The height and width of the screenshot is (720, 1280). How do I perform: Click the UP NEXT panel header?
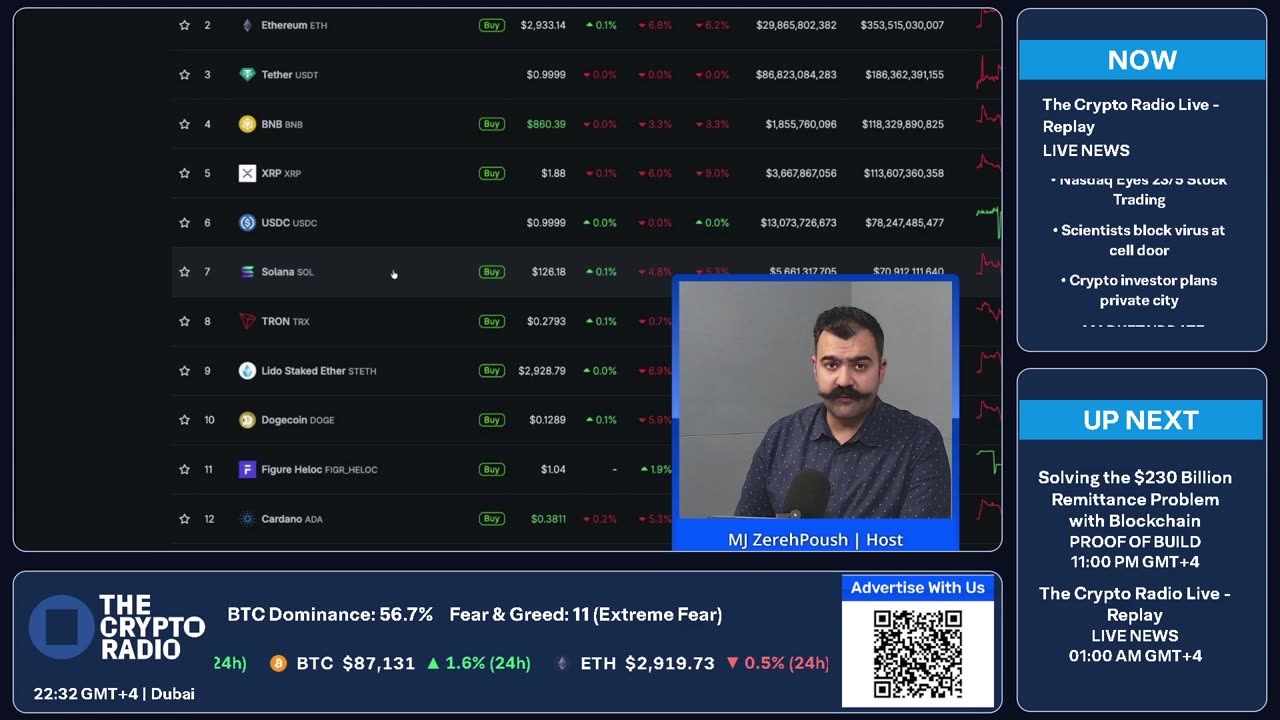tap(1141, 420)
